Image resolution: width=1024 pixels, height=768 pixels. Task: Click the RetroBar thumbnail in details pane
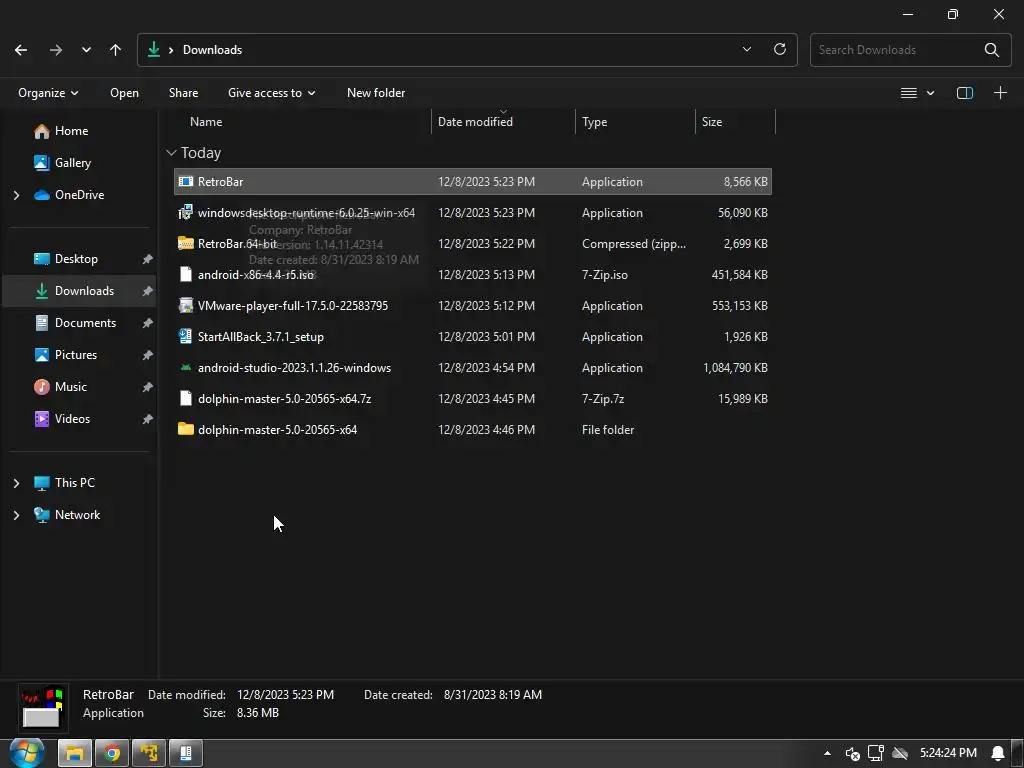tap(42, 707)
